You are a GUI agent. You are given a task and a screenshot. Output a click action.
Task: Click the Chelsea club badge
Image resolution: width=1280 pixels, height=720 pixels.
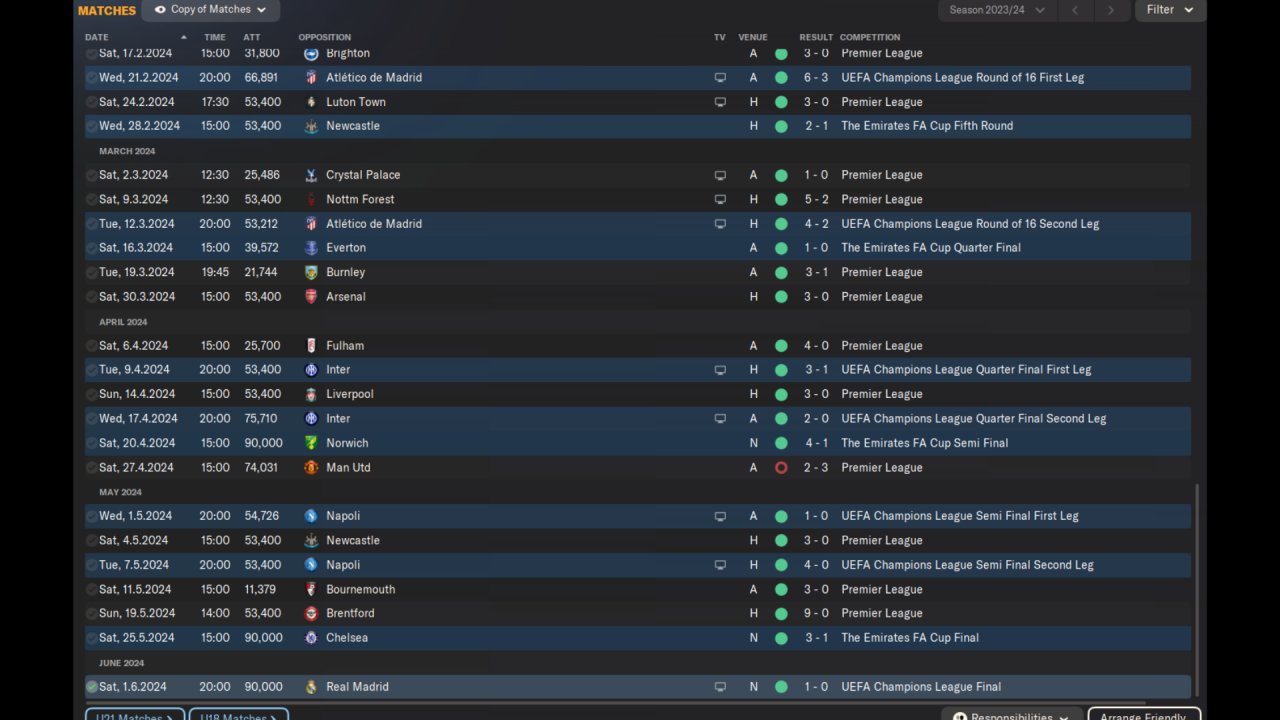(311, 638)
